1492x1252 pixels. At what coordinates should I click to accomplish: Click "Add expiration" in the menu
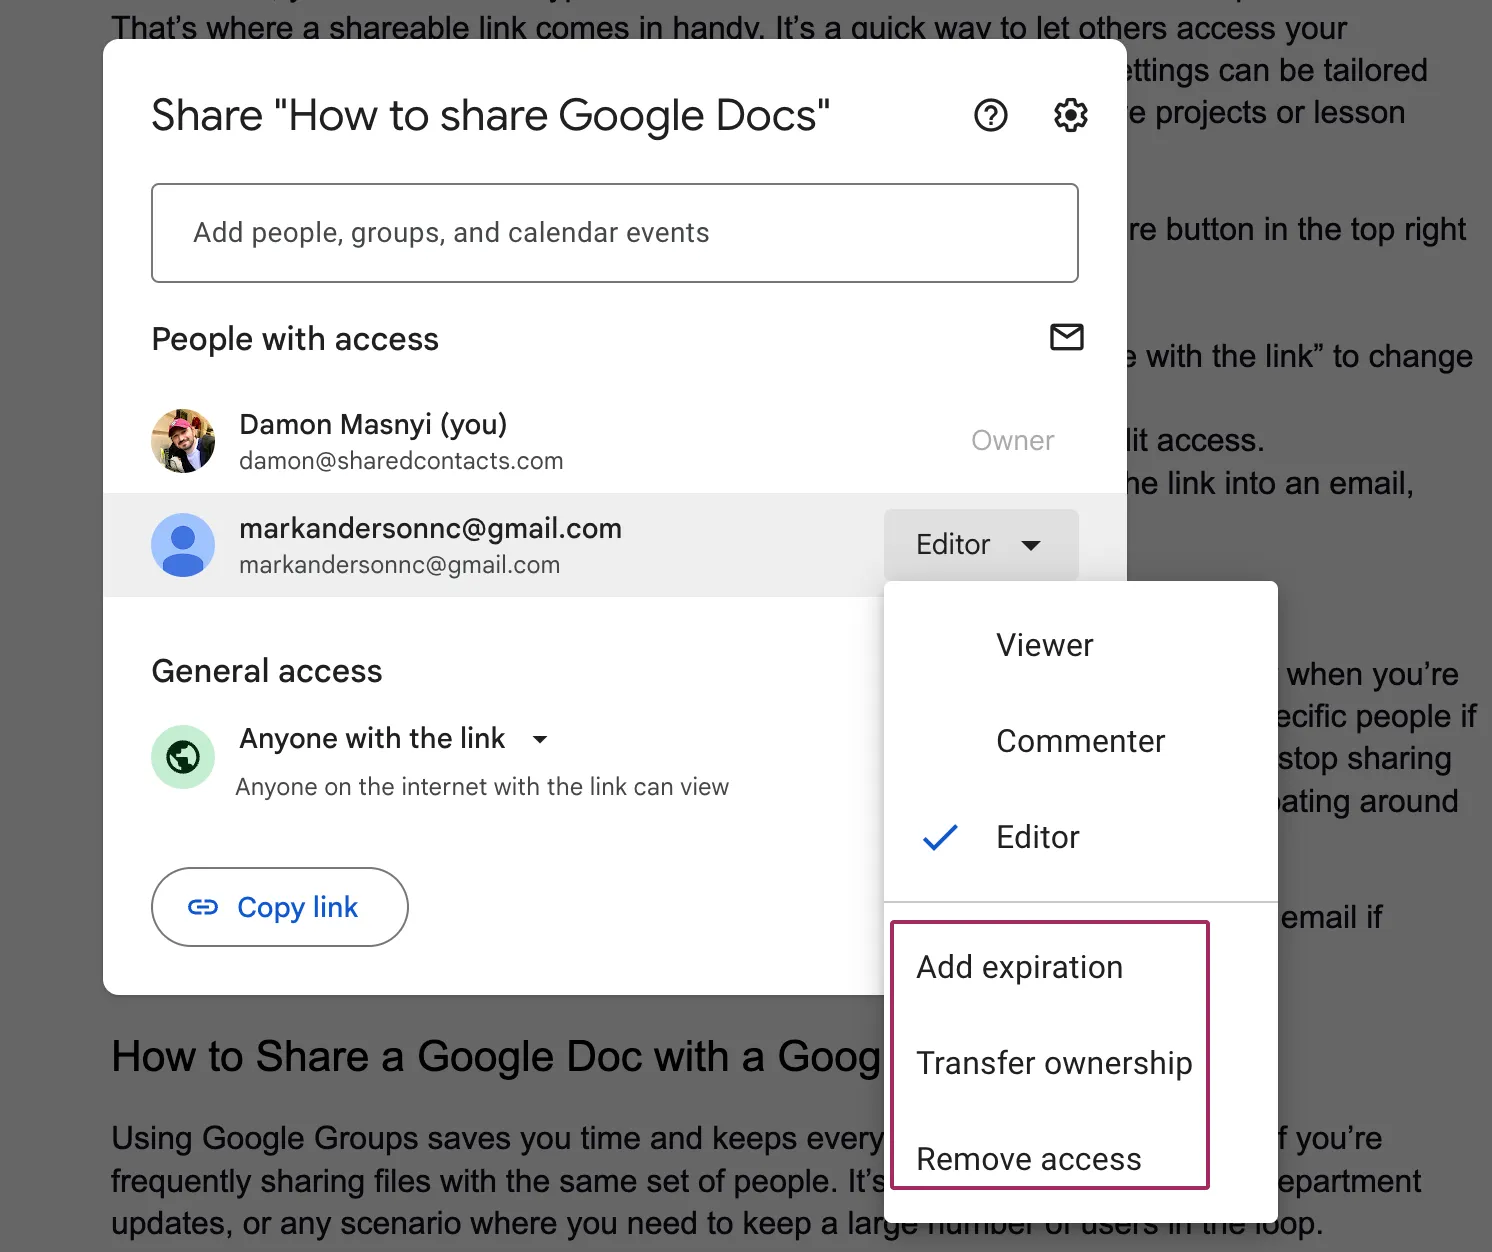pyautogui.click(x=1019, y=967)
